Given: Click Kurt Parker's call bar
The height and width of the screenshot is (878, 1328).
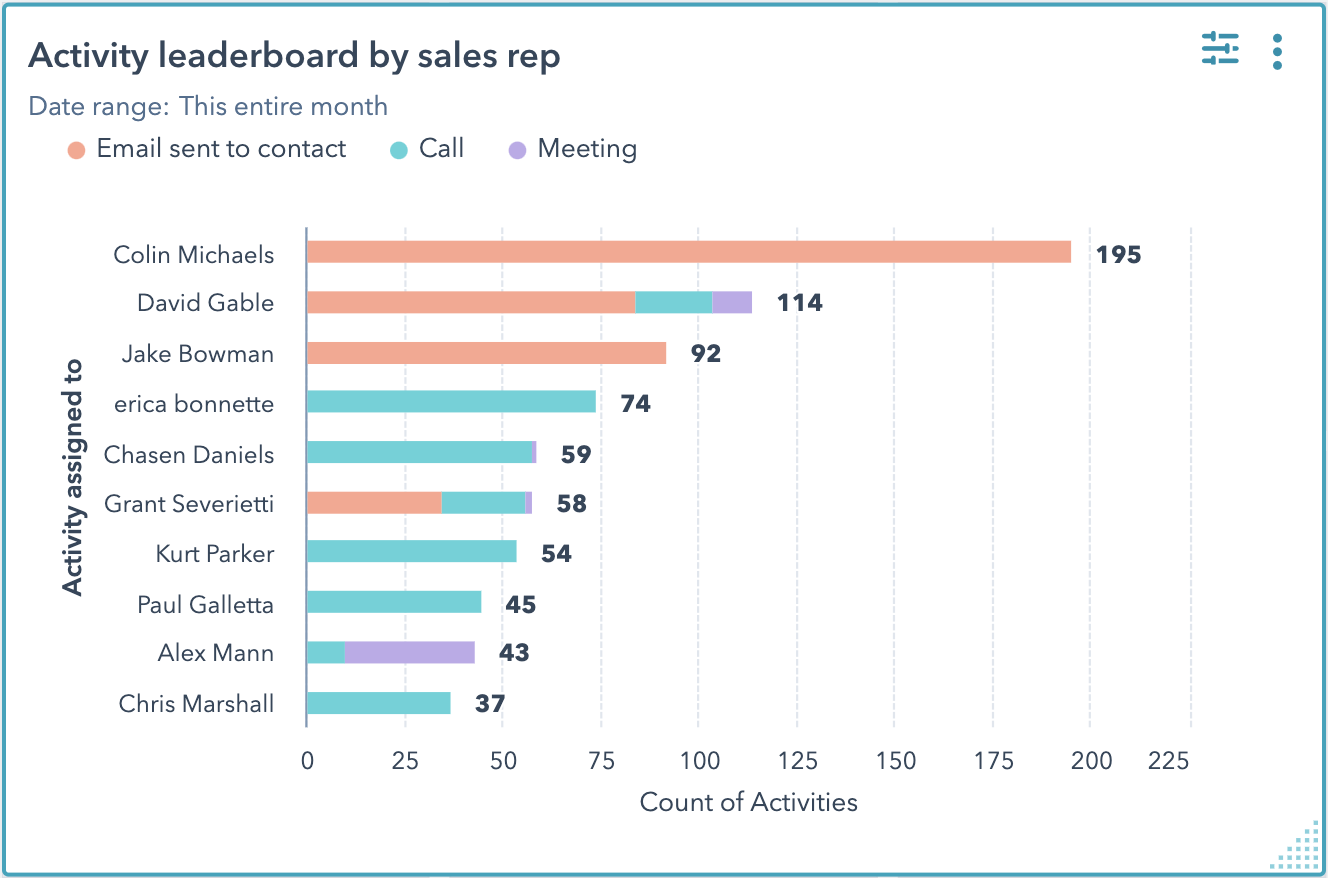Looking at the screenshot, I should [411, 552].
